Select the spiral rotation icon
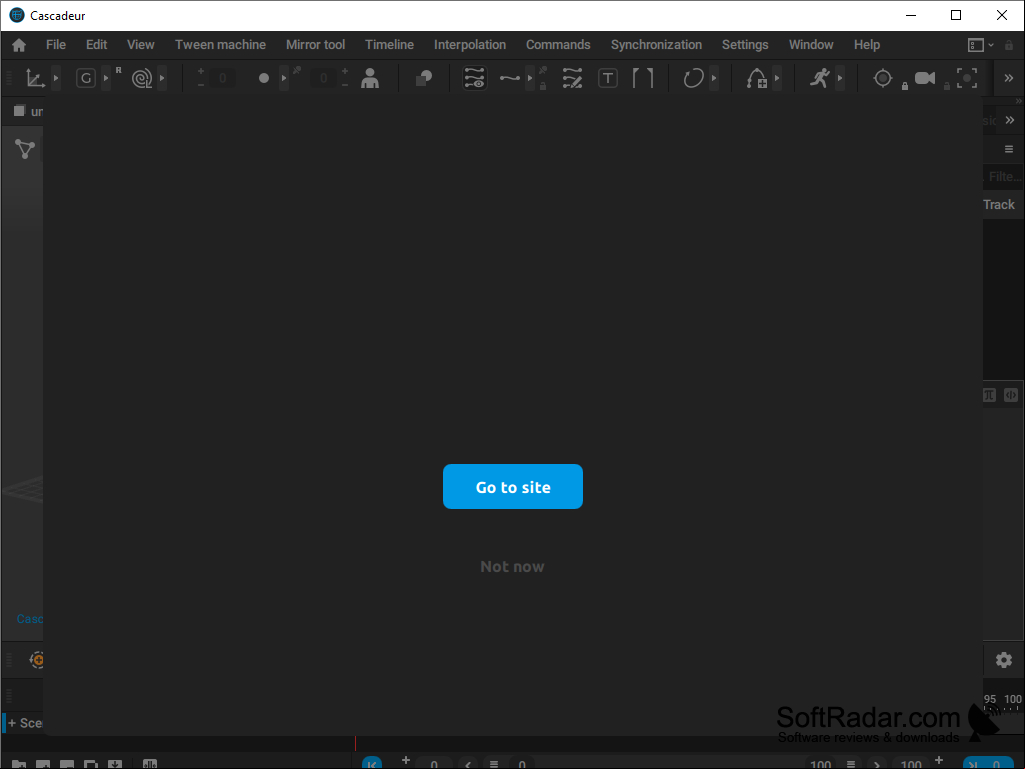This screenshot has width=1025, height=769. point(142,78)
